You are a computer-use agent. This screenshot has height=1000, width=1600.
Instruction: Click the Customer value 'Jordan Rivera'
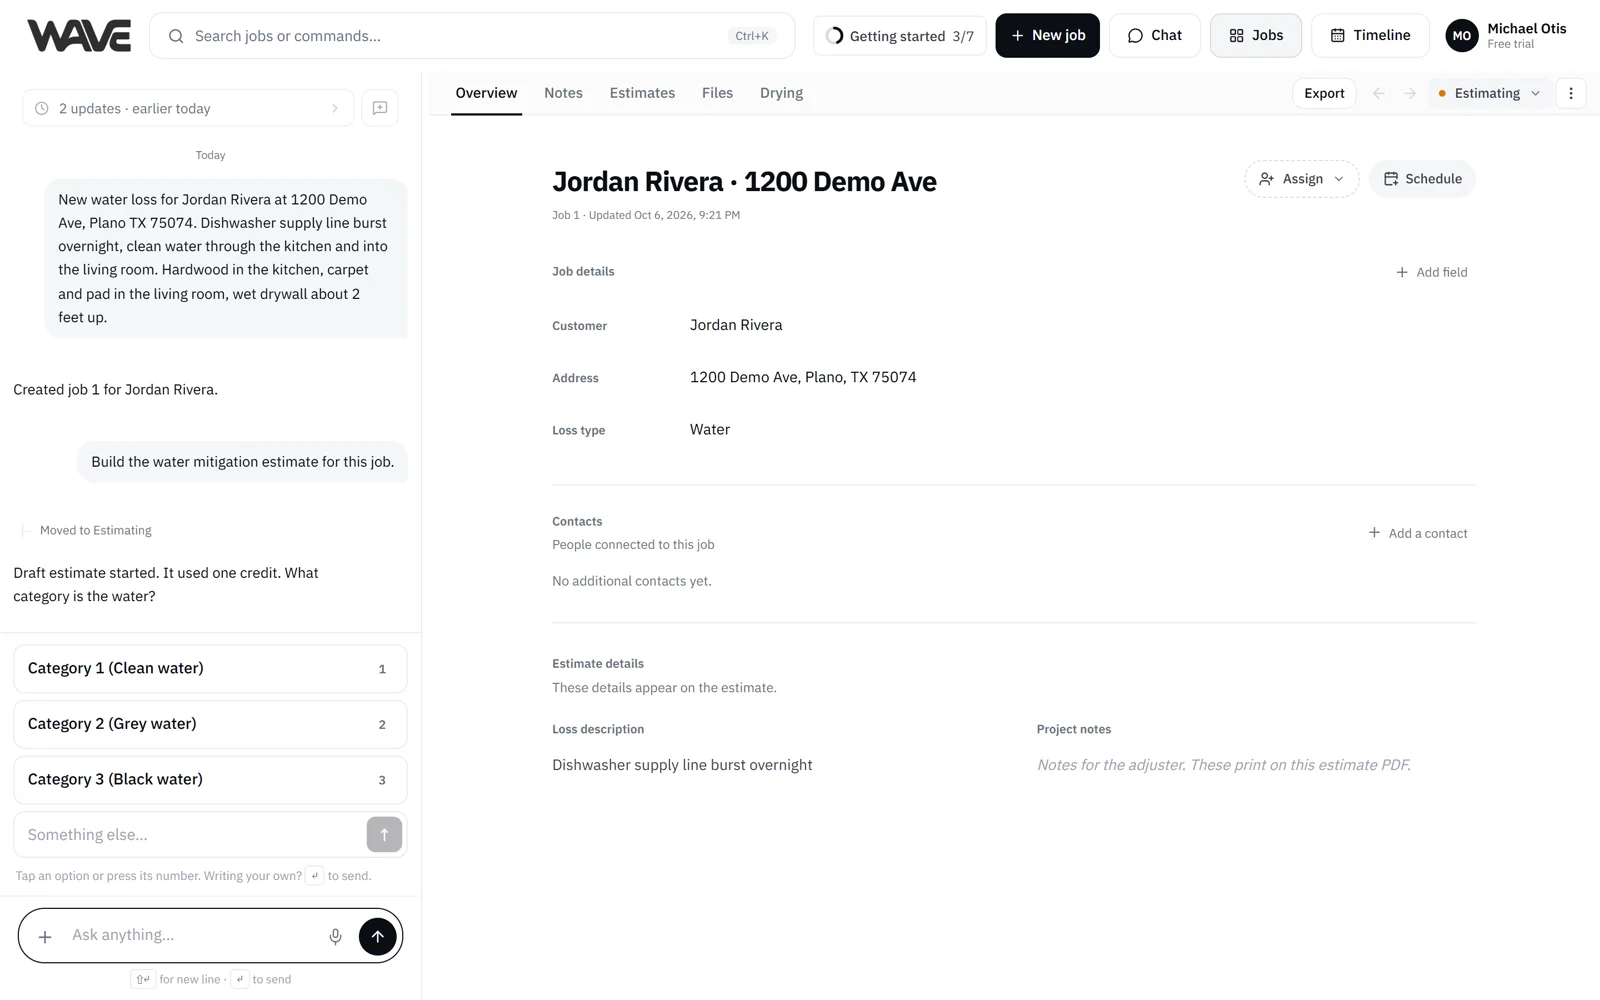tap(736, 325)
